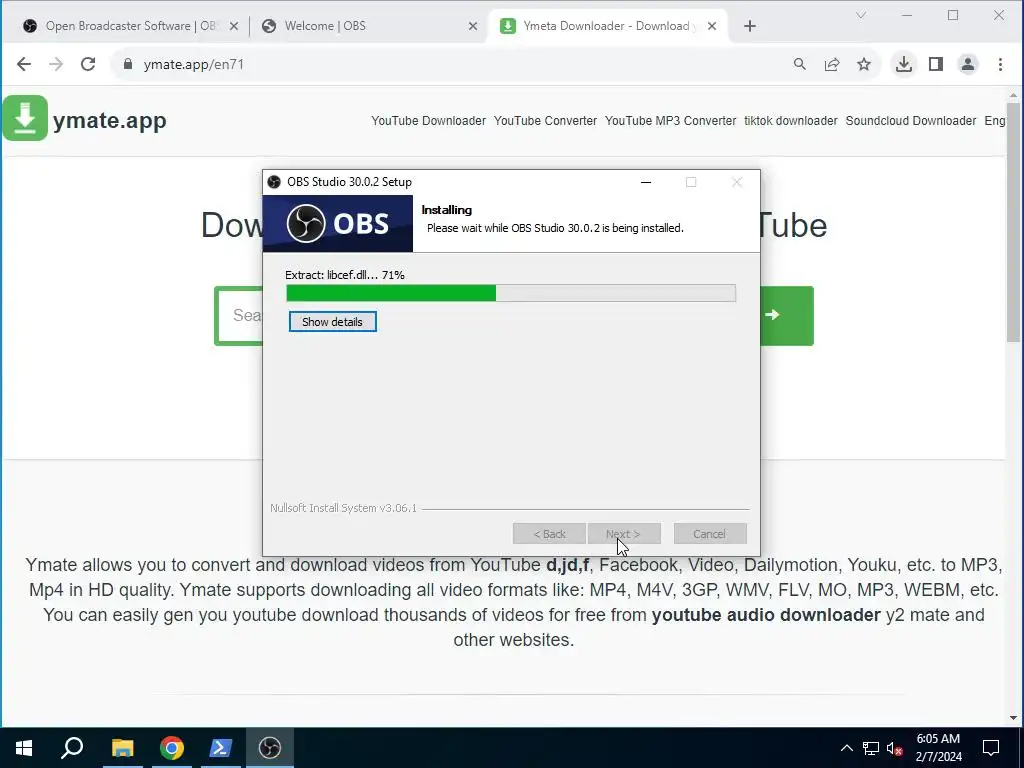The image size is (1024, 768).
Task: Show hidden system tray icons
Action: (x=846, y=748)
